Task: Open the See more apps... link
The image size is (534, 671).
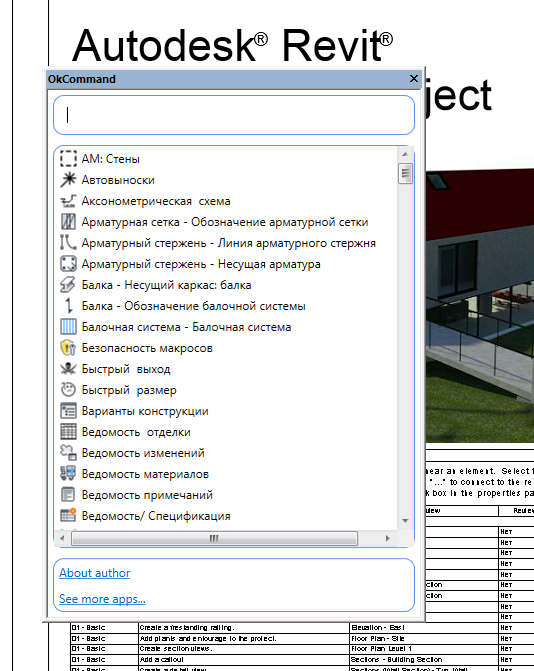Action: [102, 599]
